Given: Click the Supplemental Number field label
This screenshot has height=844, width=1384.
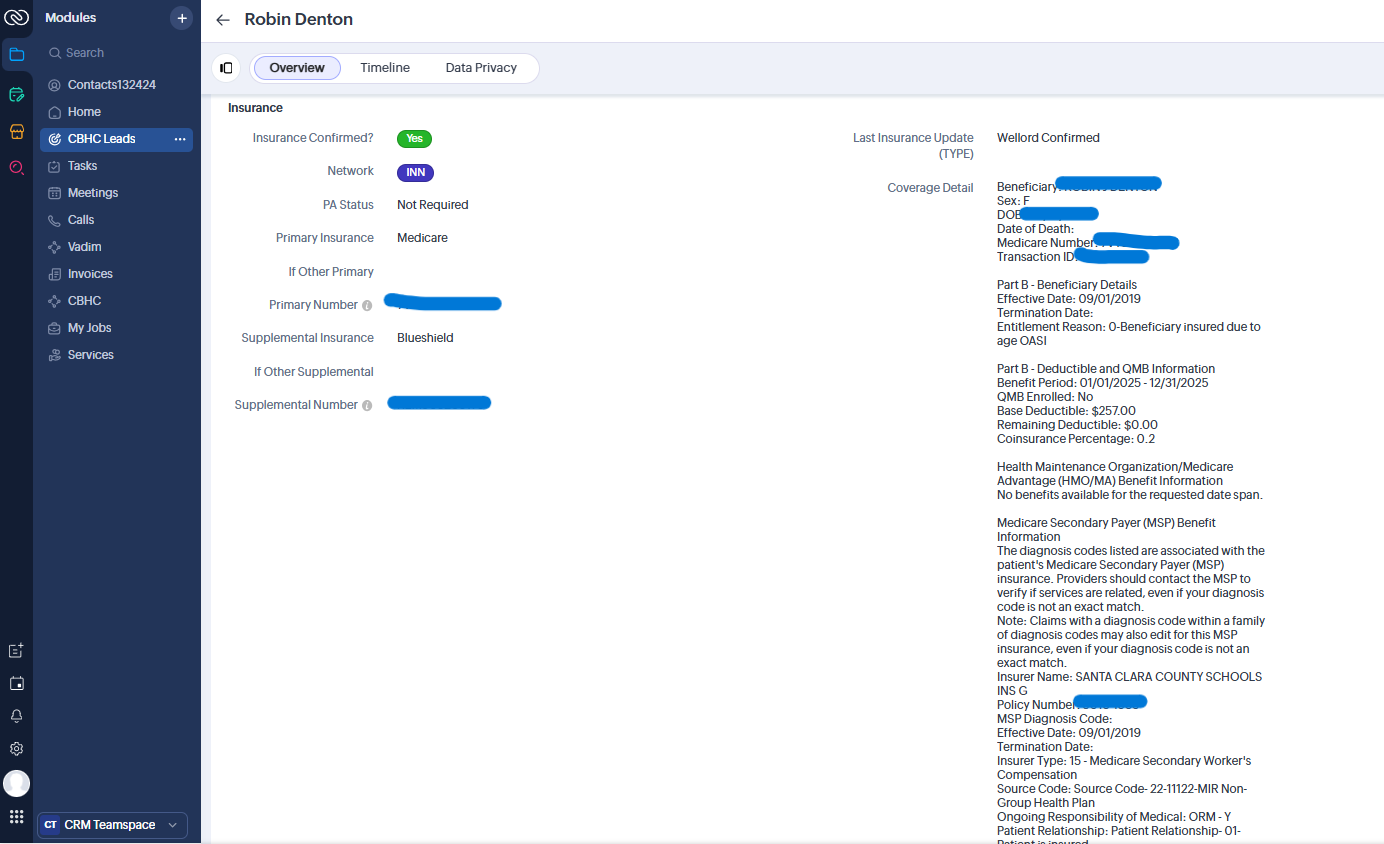Looking at the screenshot, I should (296, 405).
